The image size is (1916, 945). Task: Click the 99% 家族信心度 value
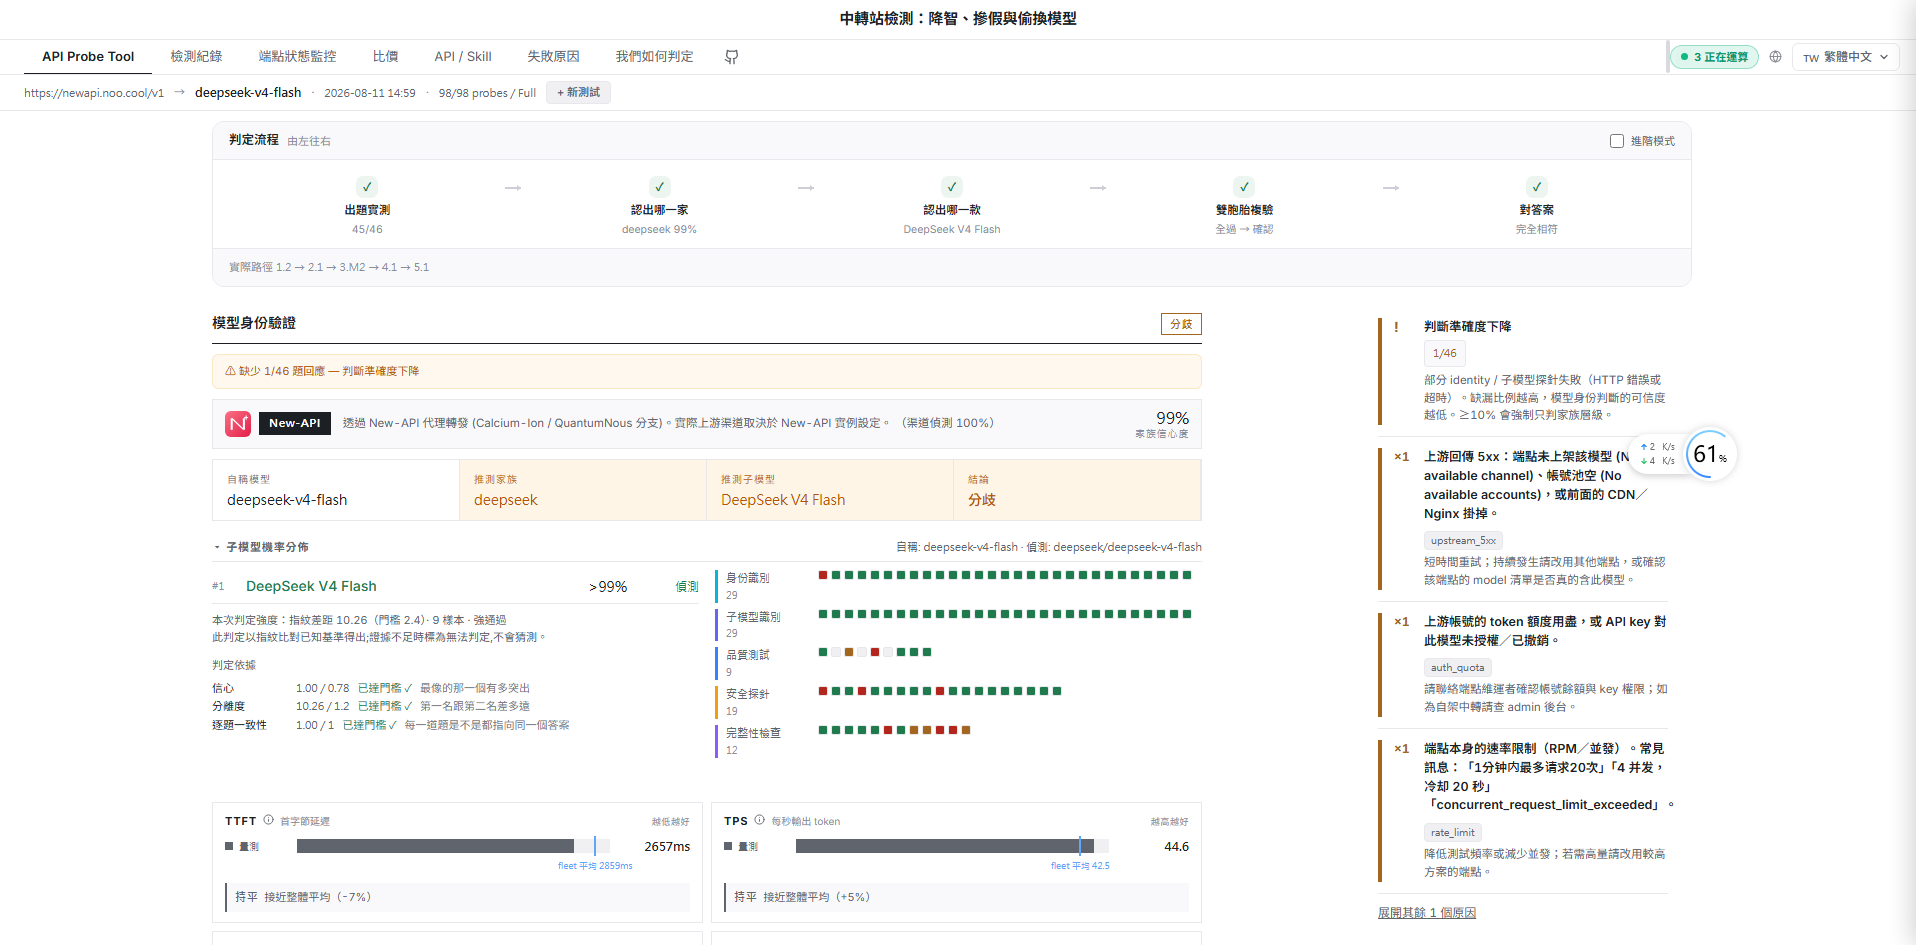1172,418
